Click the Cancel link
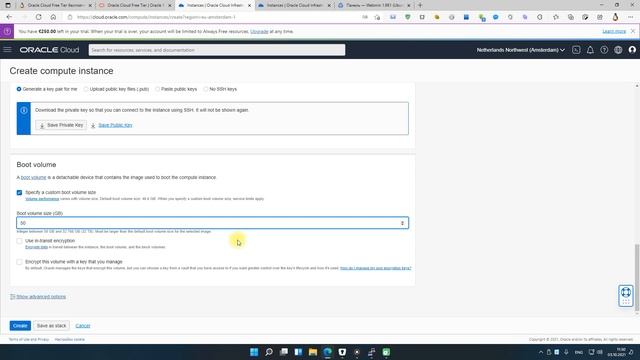Image resolution: width=640 pixels, height=360 pixels. coord(83,326)
